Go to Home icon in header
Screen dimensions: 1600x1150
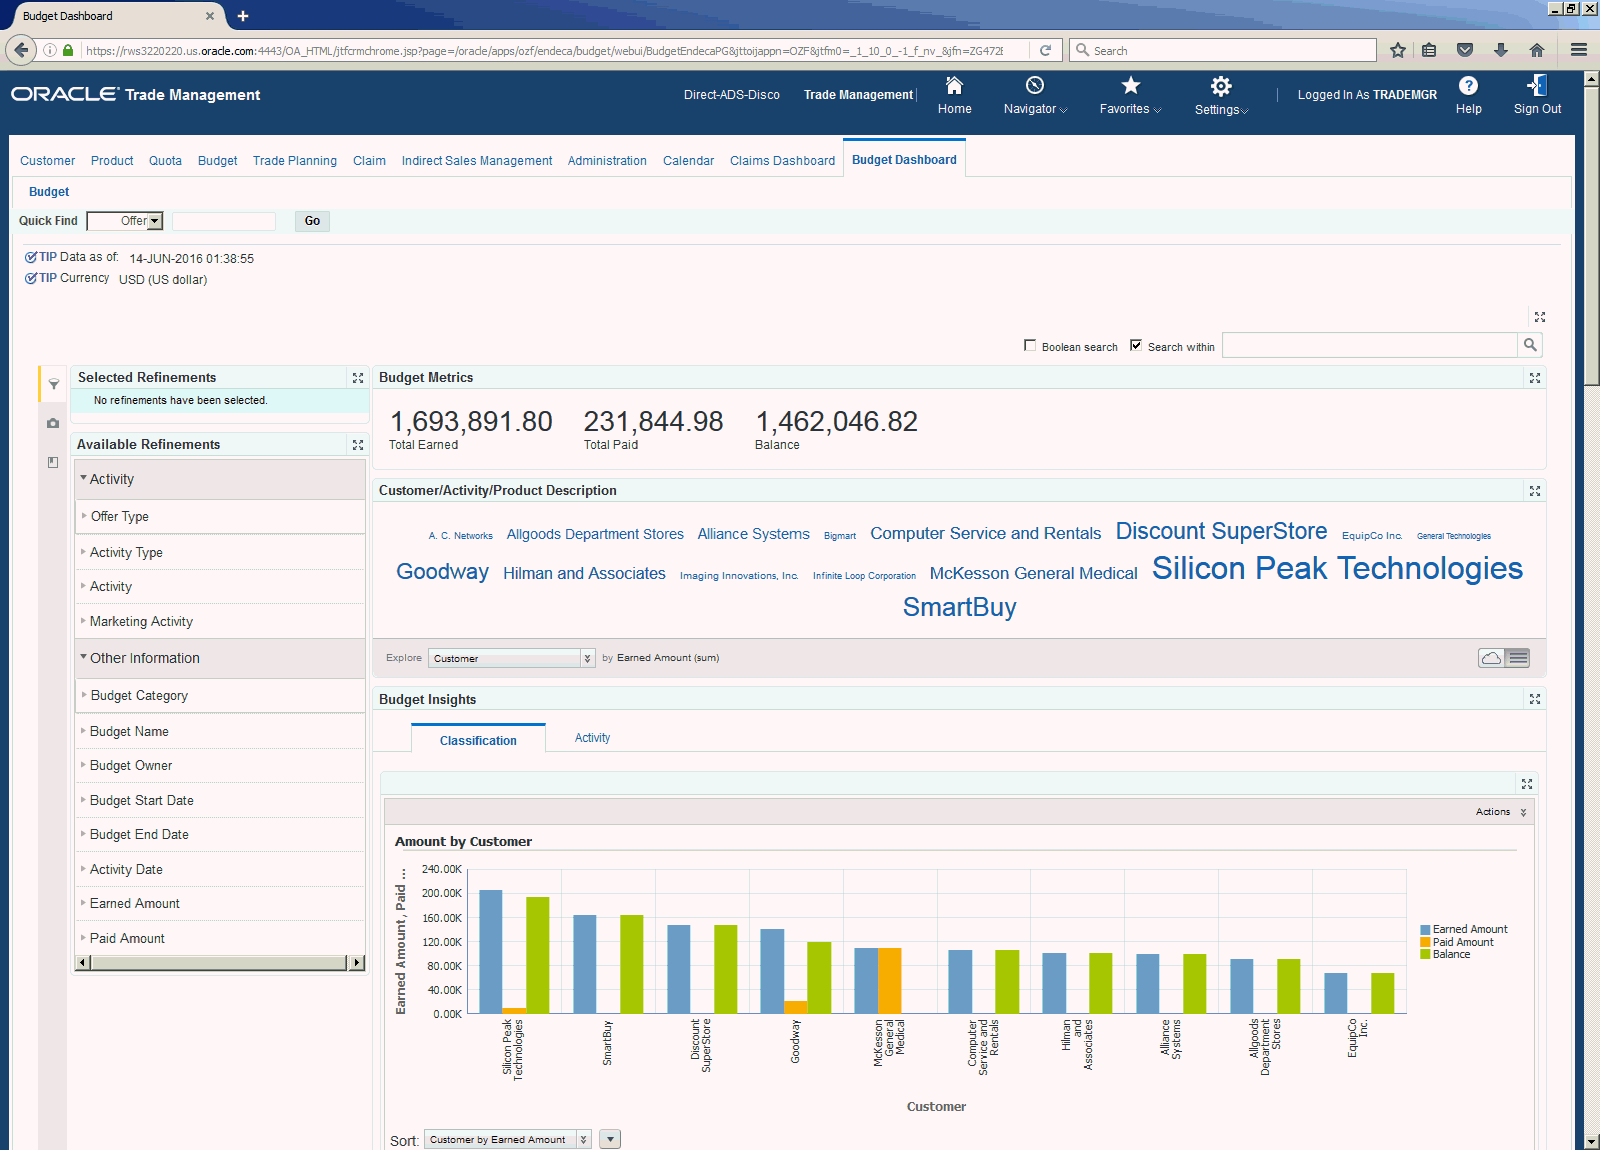(x=954, y=86)
